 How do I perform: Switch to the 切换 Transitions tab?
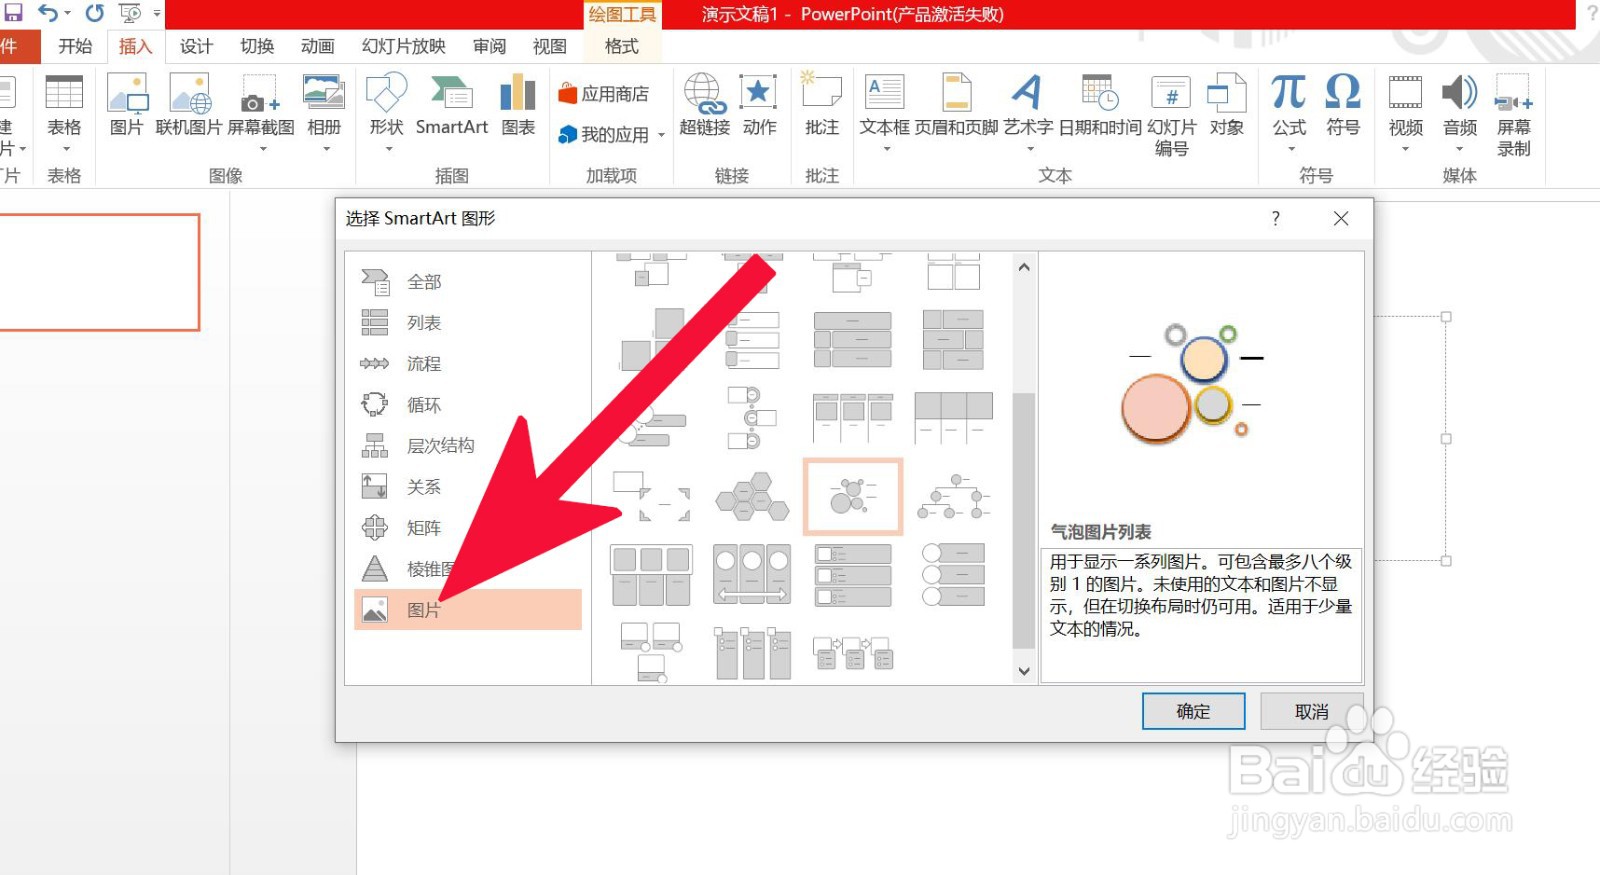click(x=257, y=46)
